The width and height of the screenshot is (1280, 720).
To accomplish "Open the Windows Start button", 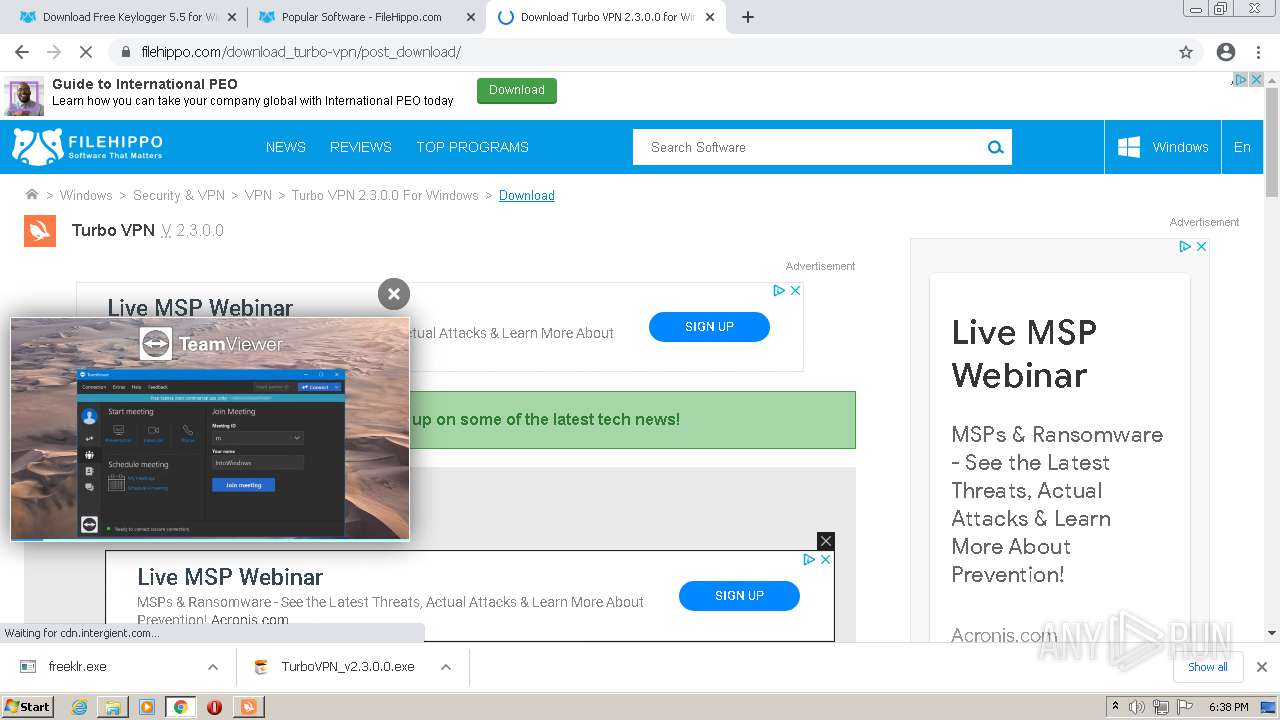I will click(x=27, y=706).
